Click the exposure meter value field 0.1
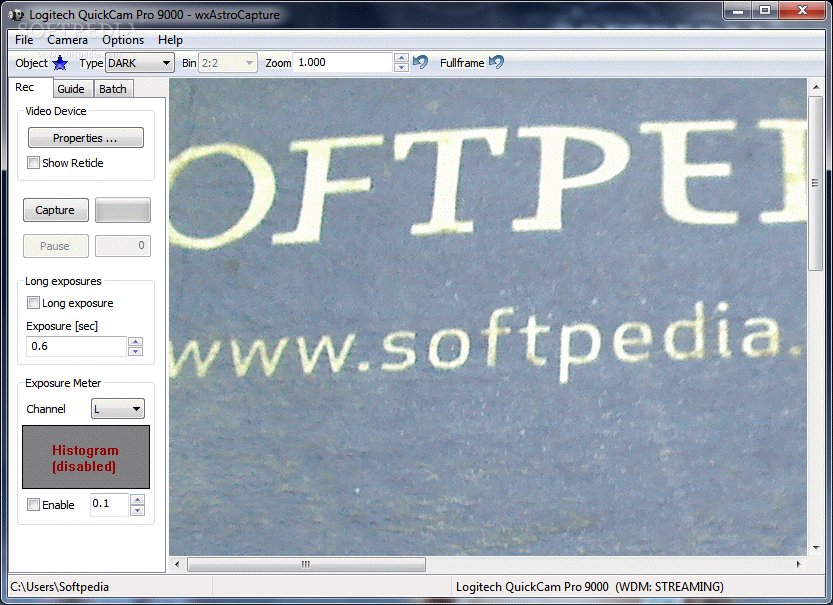Image resolution: width=833 pixels, height=605 pixels. [109, 504]
